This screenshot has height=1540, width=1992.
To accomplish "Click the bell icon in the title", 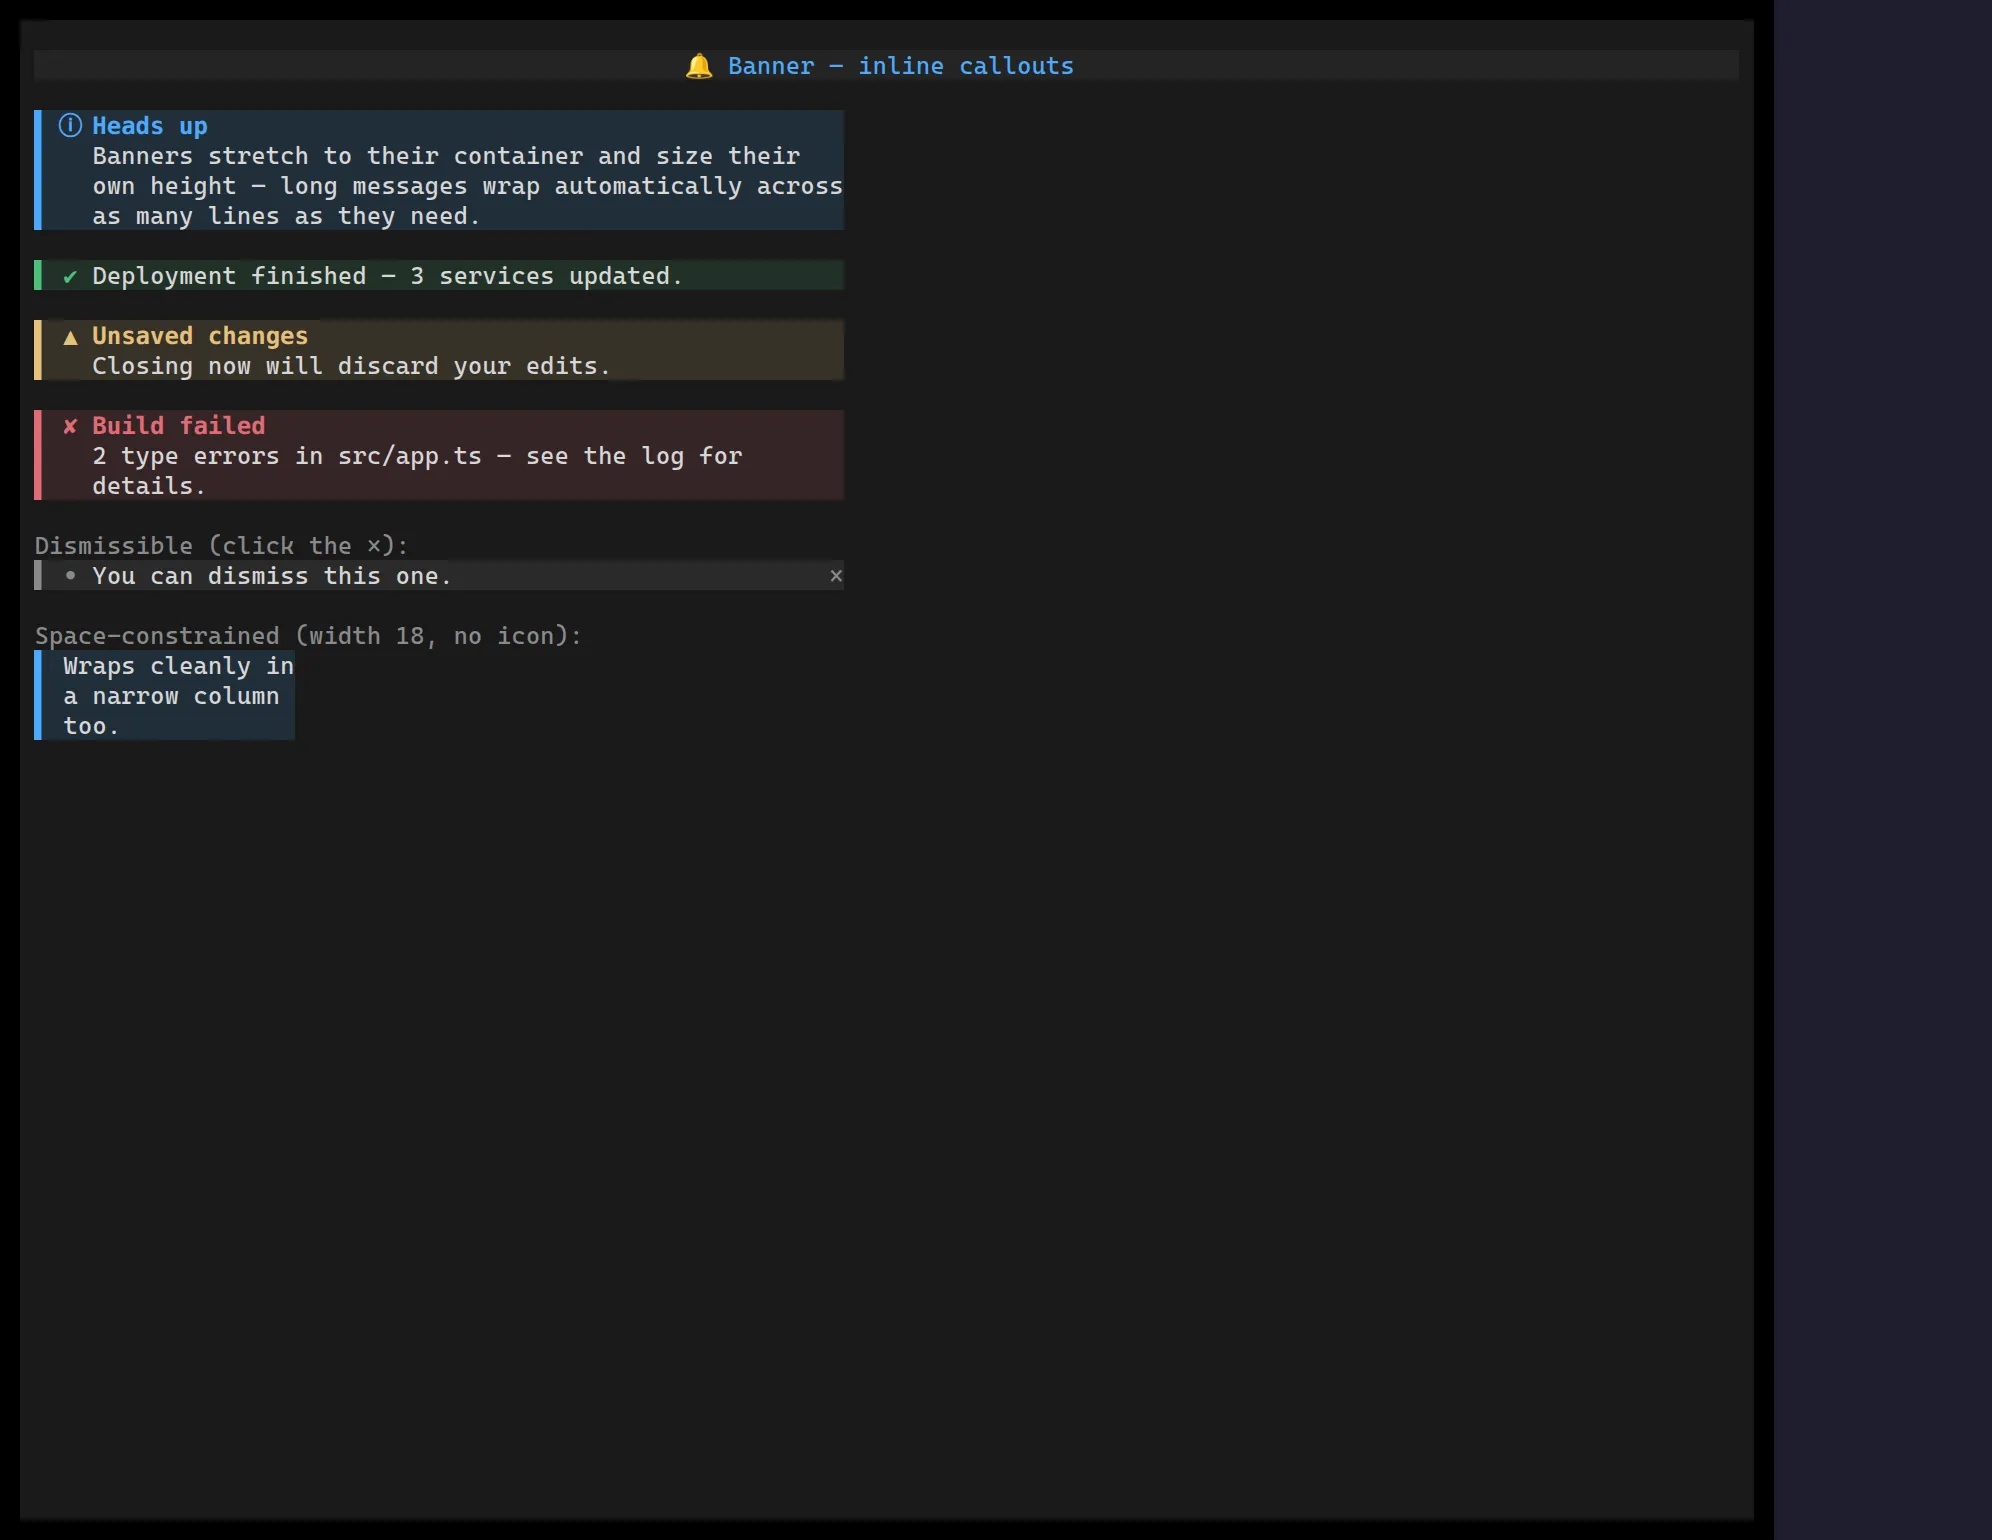I will click(699, 66).
